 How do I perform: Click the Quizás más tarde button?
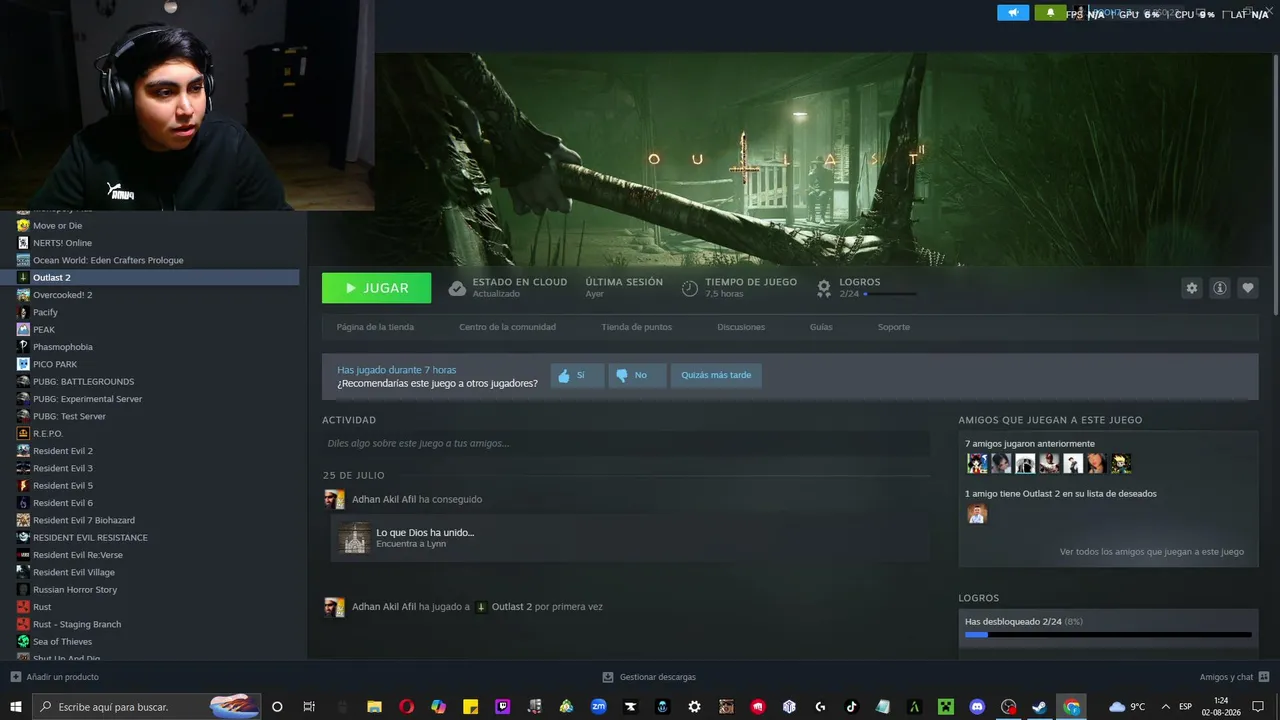coord(716,376)
